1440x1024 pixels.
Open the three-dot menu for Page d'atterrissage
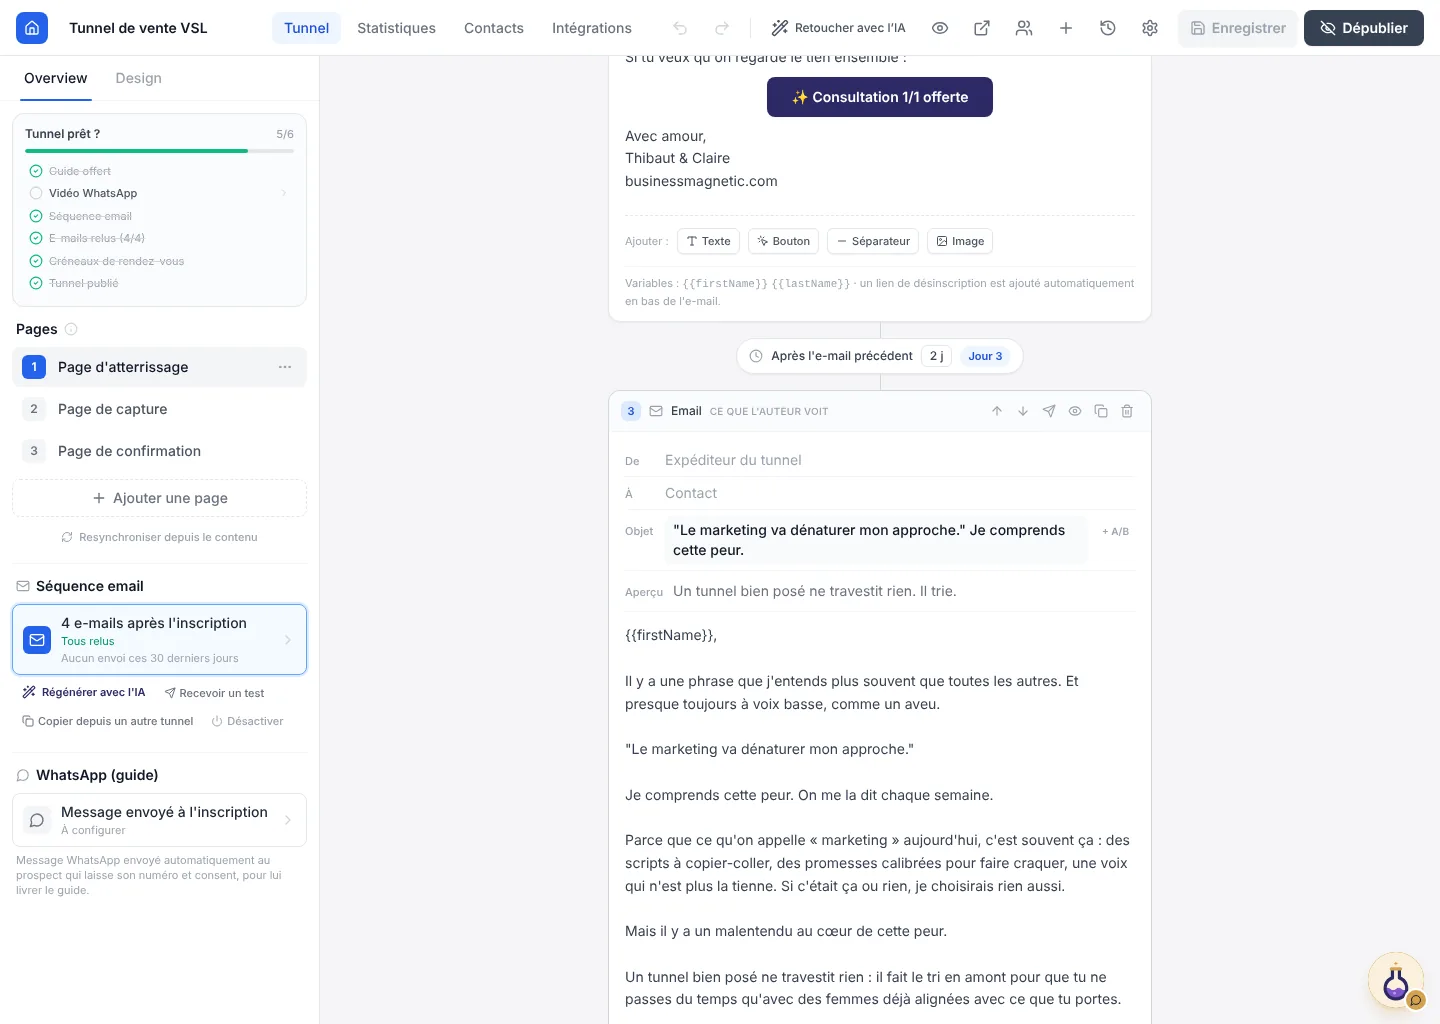285,367
